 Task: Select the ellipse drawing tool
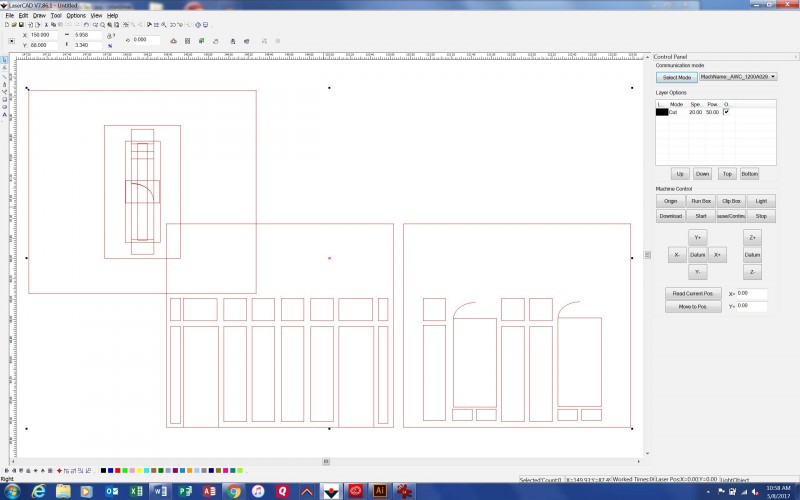4,107
